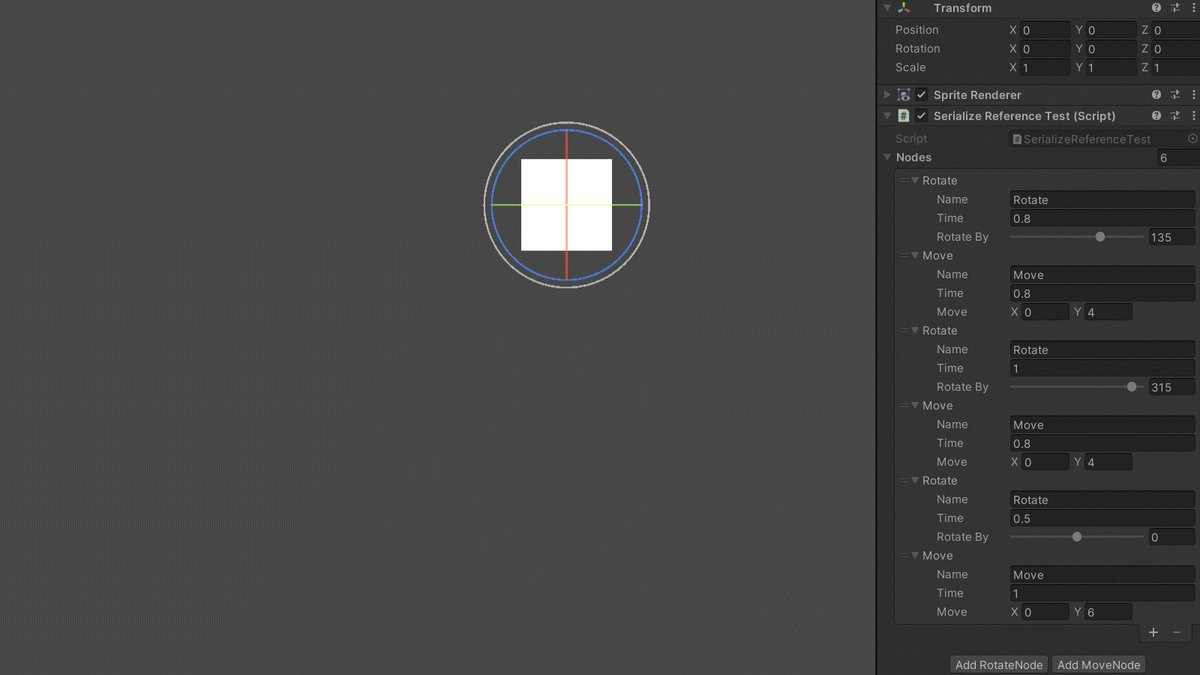This screenshot has width=1200, height=675.
Task: Grab the third Rotate node drag handle
Action: pyautogui.click(x=904, y=481)
